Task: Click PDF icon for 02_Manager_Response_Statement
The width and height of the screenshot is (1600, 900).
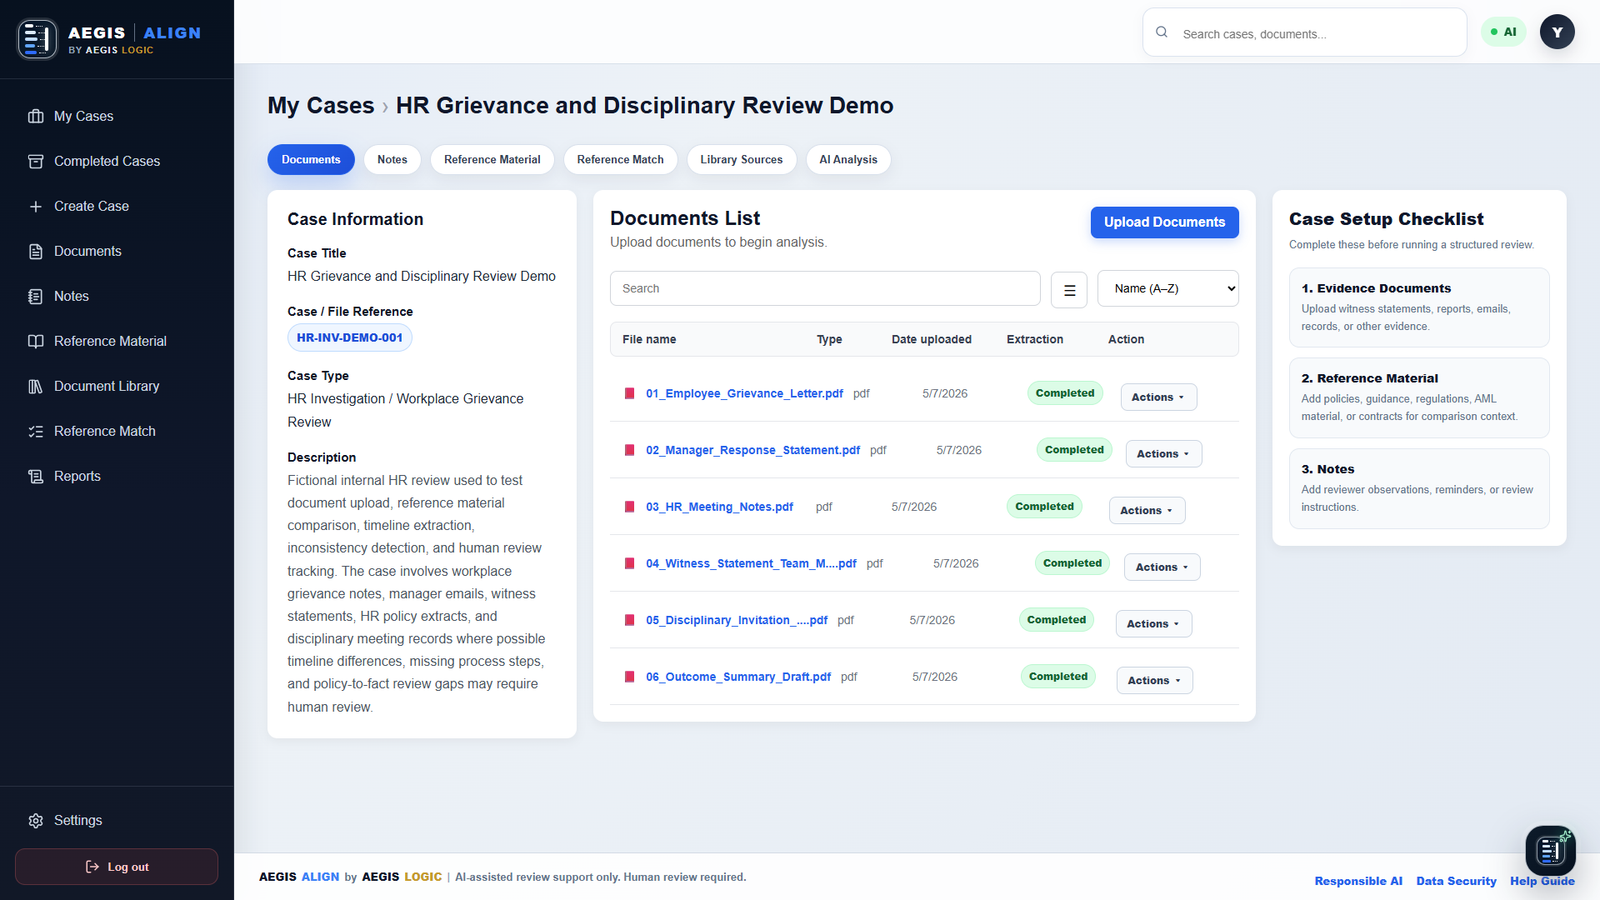Action: pos(630,450)
